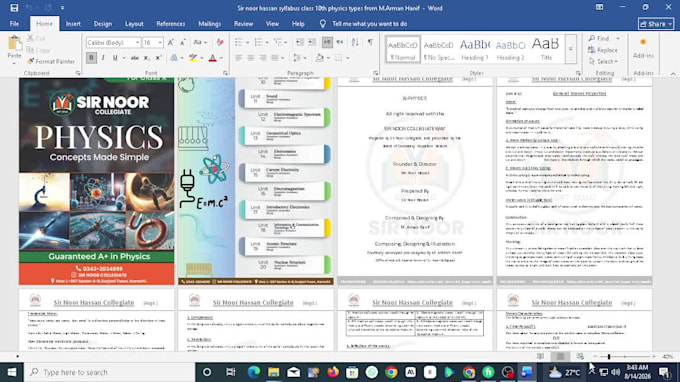Apply the Title style
The width and height of the screenshot is (680, 382).
coord(546,49)
